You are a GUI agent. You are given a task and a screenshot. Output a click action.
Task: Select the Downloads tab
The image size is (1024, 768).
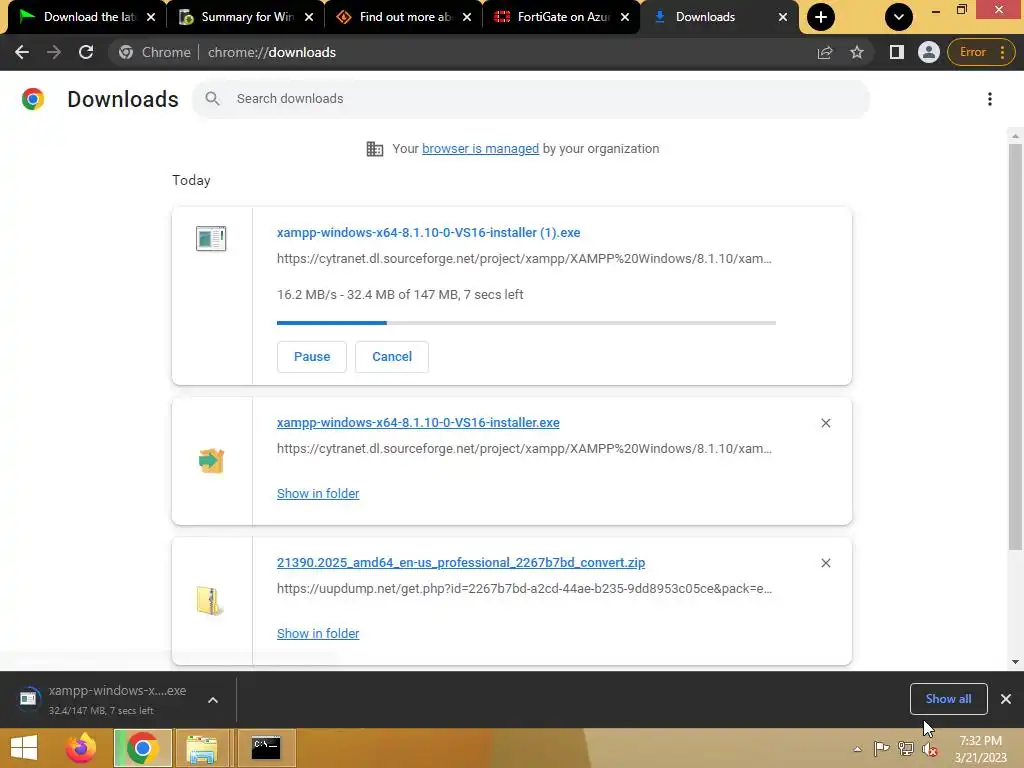[x=719, y=17]
